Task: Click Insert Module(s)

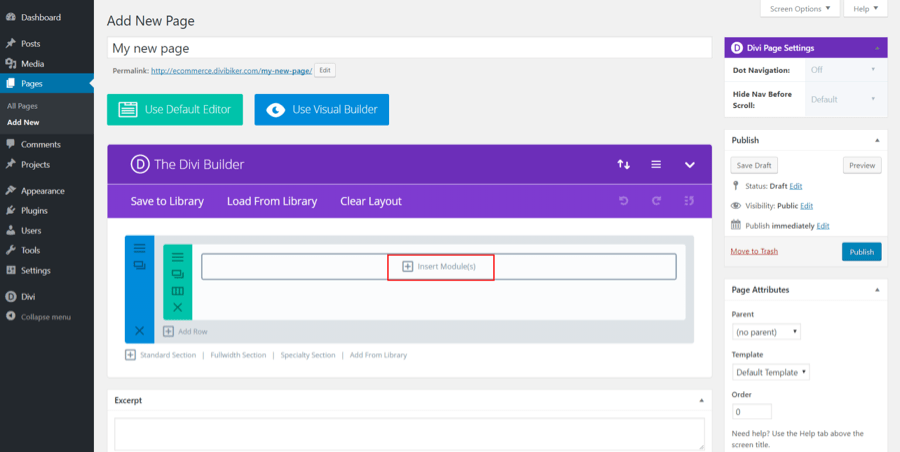Action: [x=439, y=266]
